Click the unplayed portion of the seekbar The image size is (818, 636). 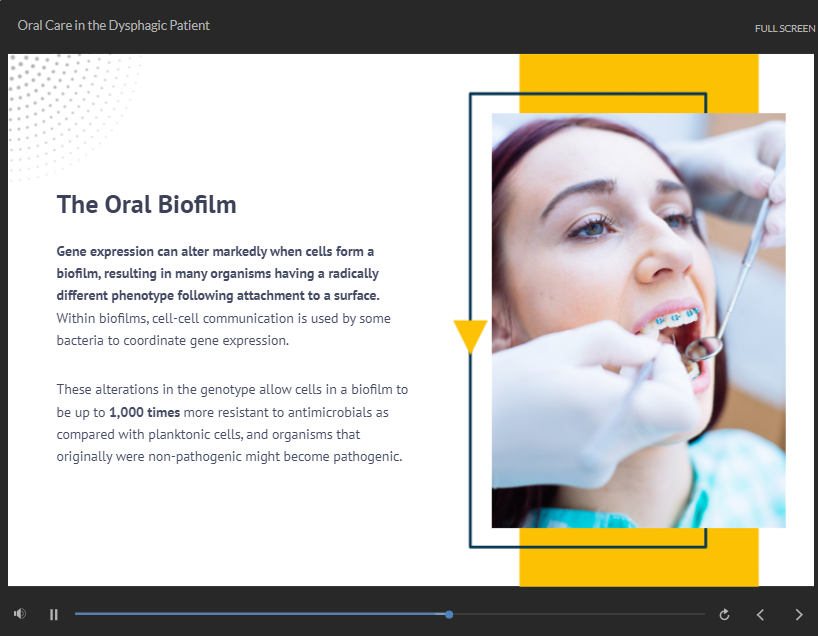580,614
